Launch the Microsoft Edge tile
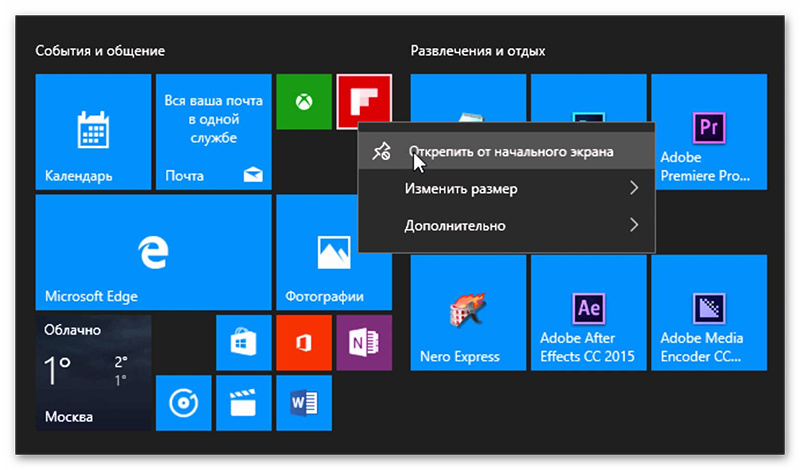Viewport: 800px width, 470px height. point(154,252)
